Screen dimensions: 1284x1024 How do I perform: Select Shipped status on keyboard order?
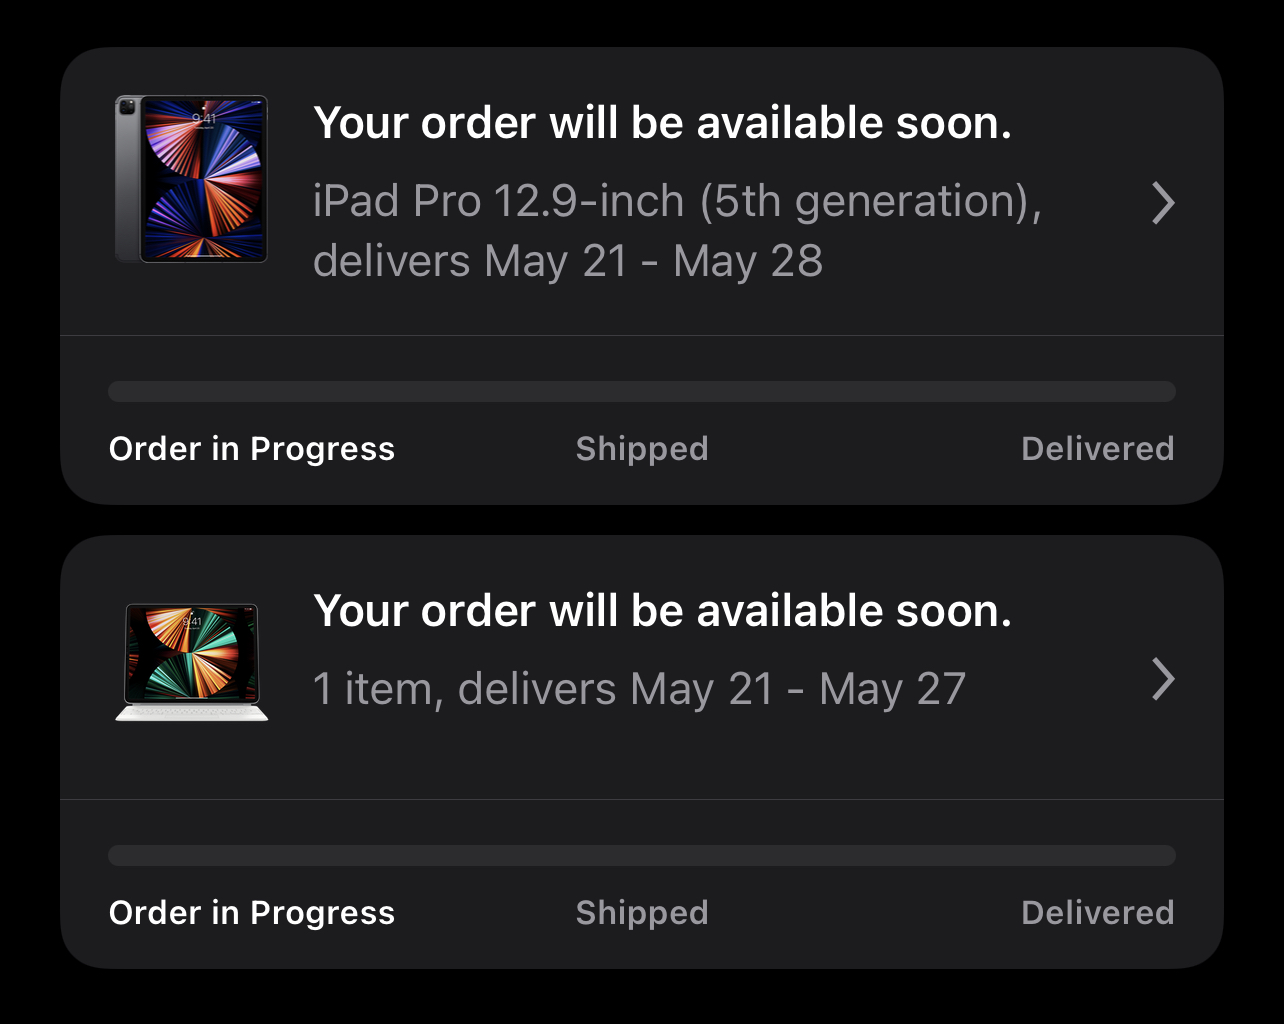(x=642, y=913)
